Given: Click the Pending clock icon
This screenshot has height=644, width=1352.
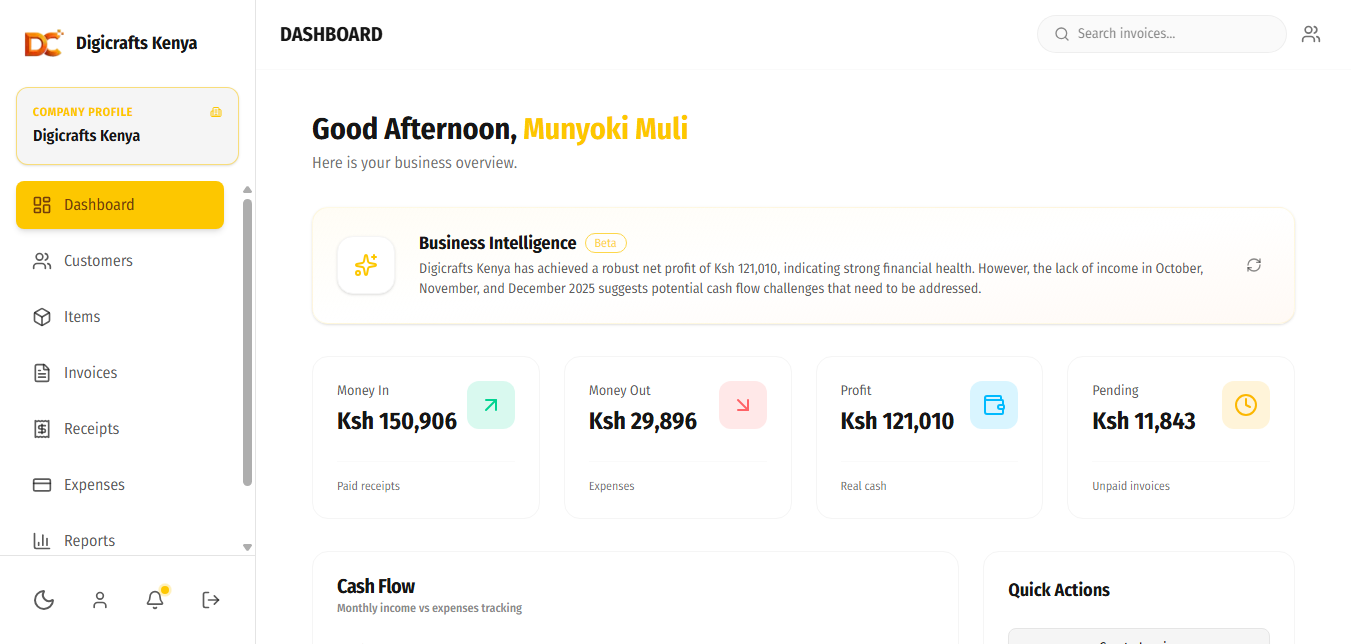Looking at the screenshot, I should tap(1246, 405).
